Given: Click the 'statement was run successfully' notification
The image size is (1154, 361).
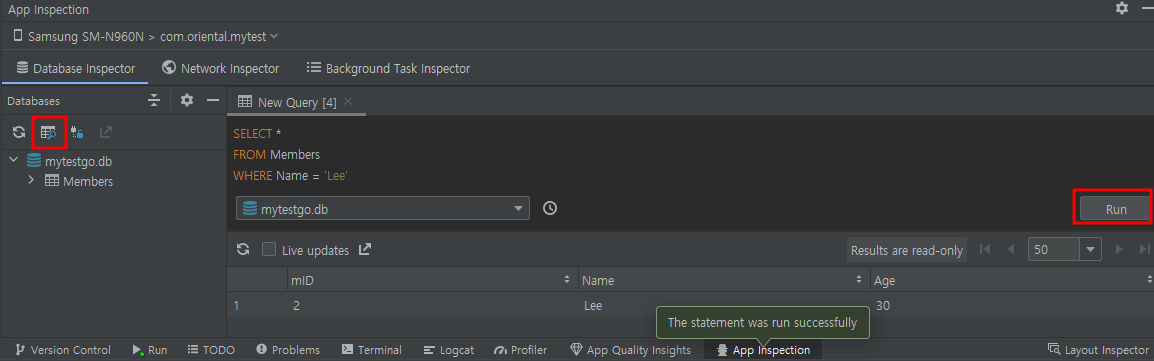Looking at the screenshot, I should (x=762, y=322).
